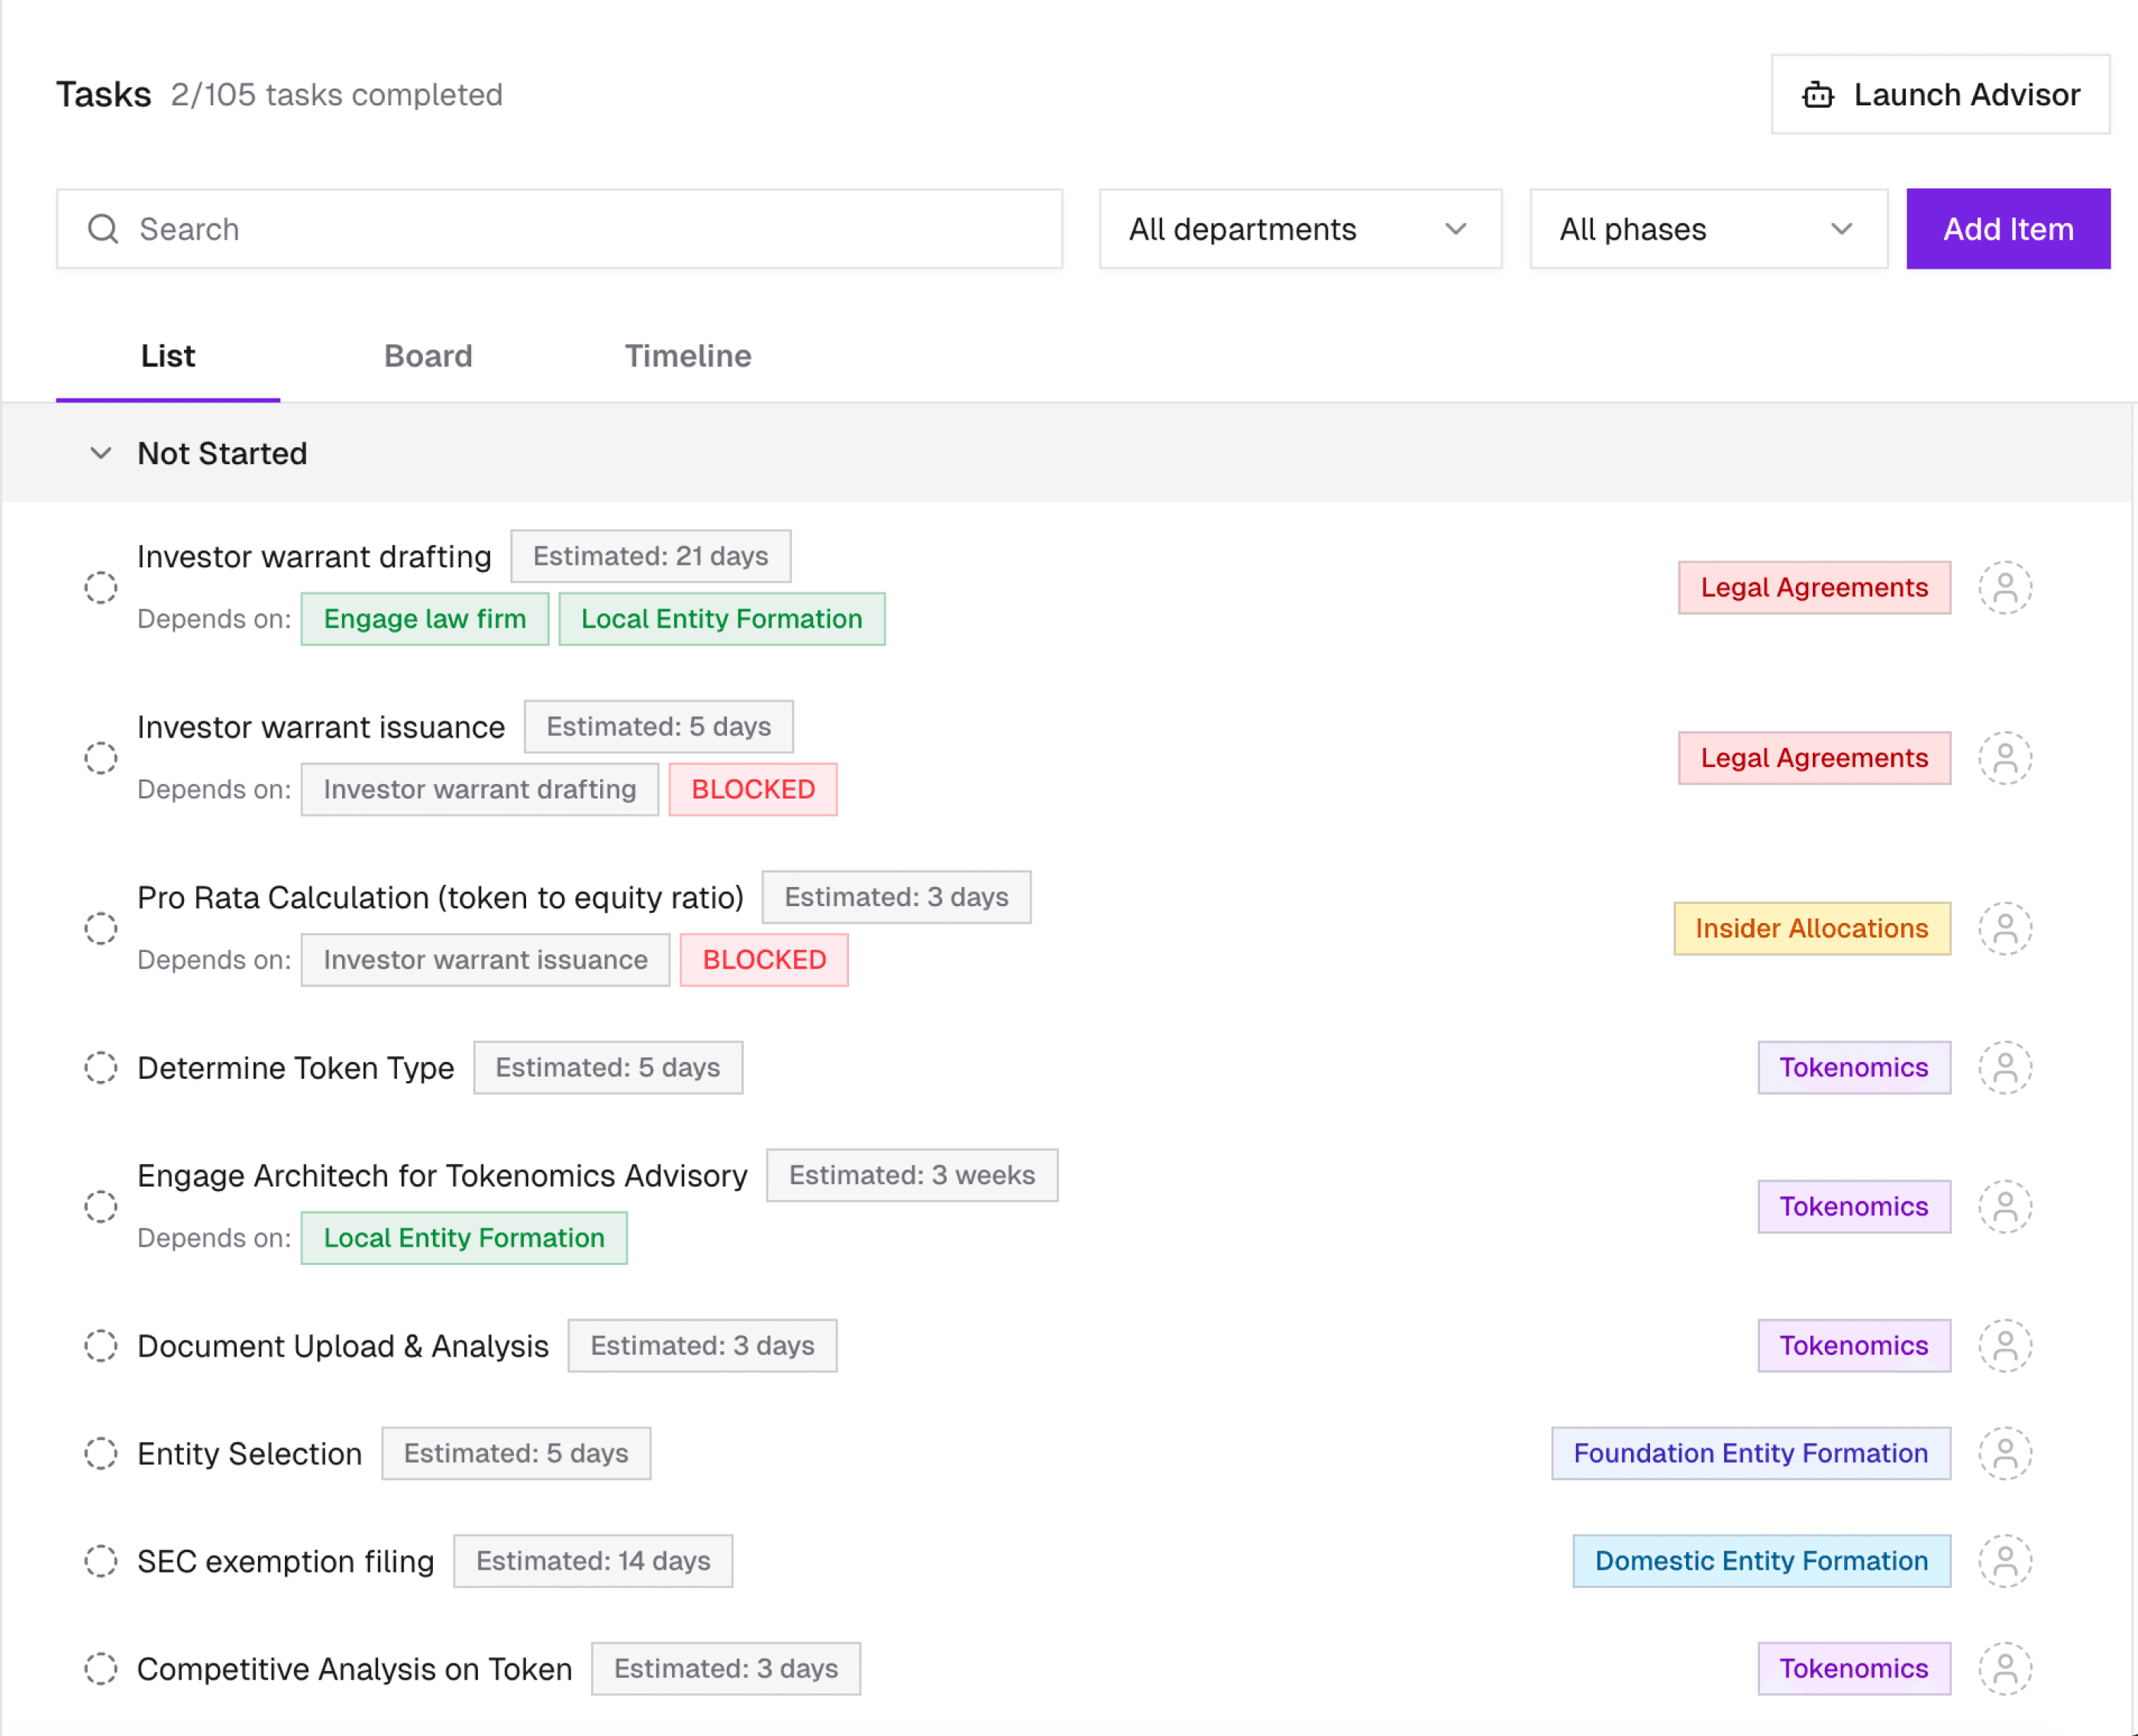Image resolution: width=2138 pixels, height=1736 pixels.
Task: Switch to the Board tab
Action: (428, 356)
